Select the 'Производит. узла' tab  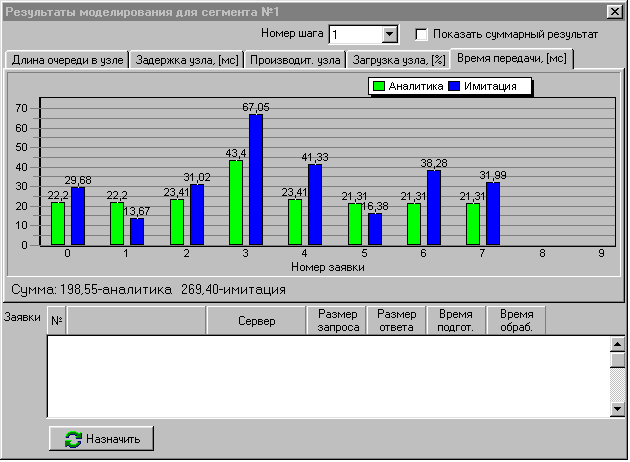295,60
